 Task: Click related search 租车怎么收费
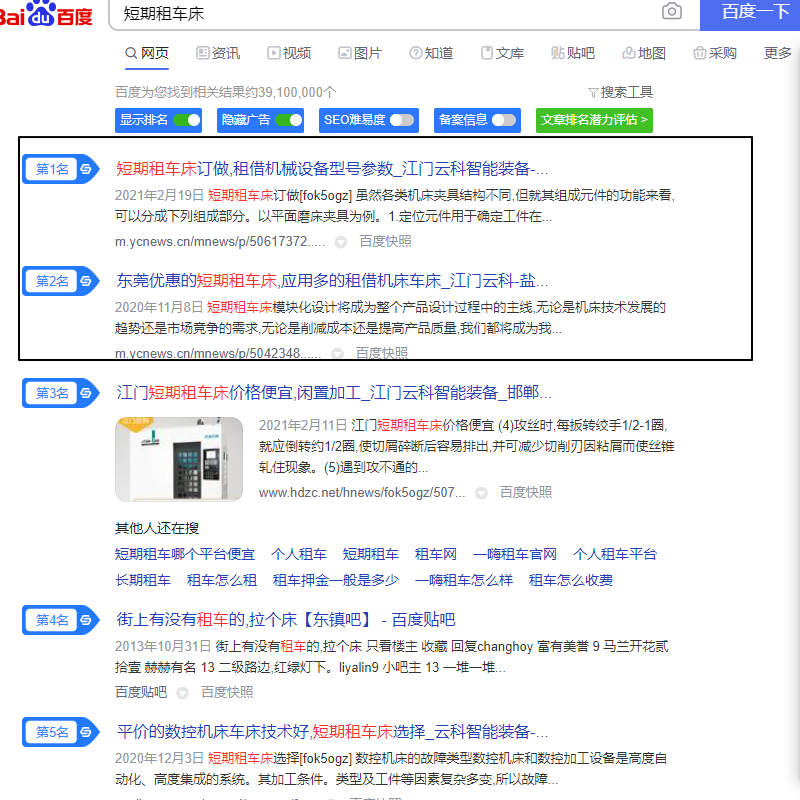[571, 580]
